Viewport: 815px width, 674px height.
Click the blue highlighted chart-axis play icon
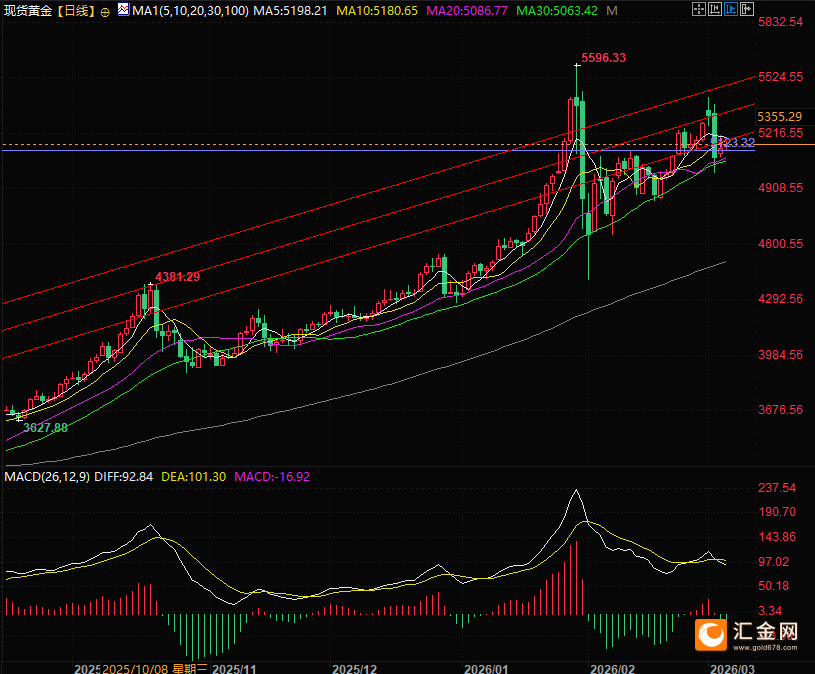[731, 9]
